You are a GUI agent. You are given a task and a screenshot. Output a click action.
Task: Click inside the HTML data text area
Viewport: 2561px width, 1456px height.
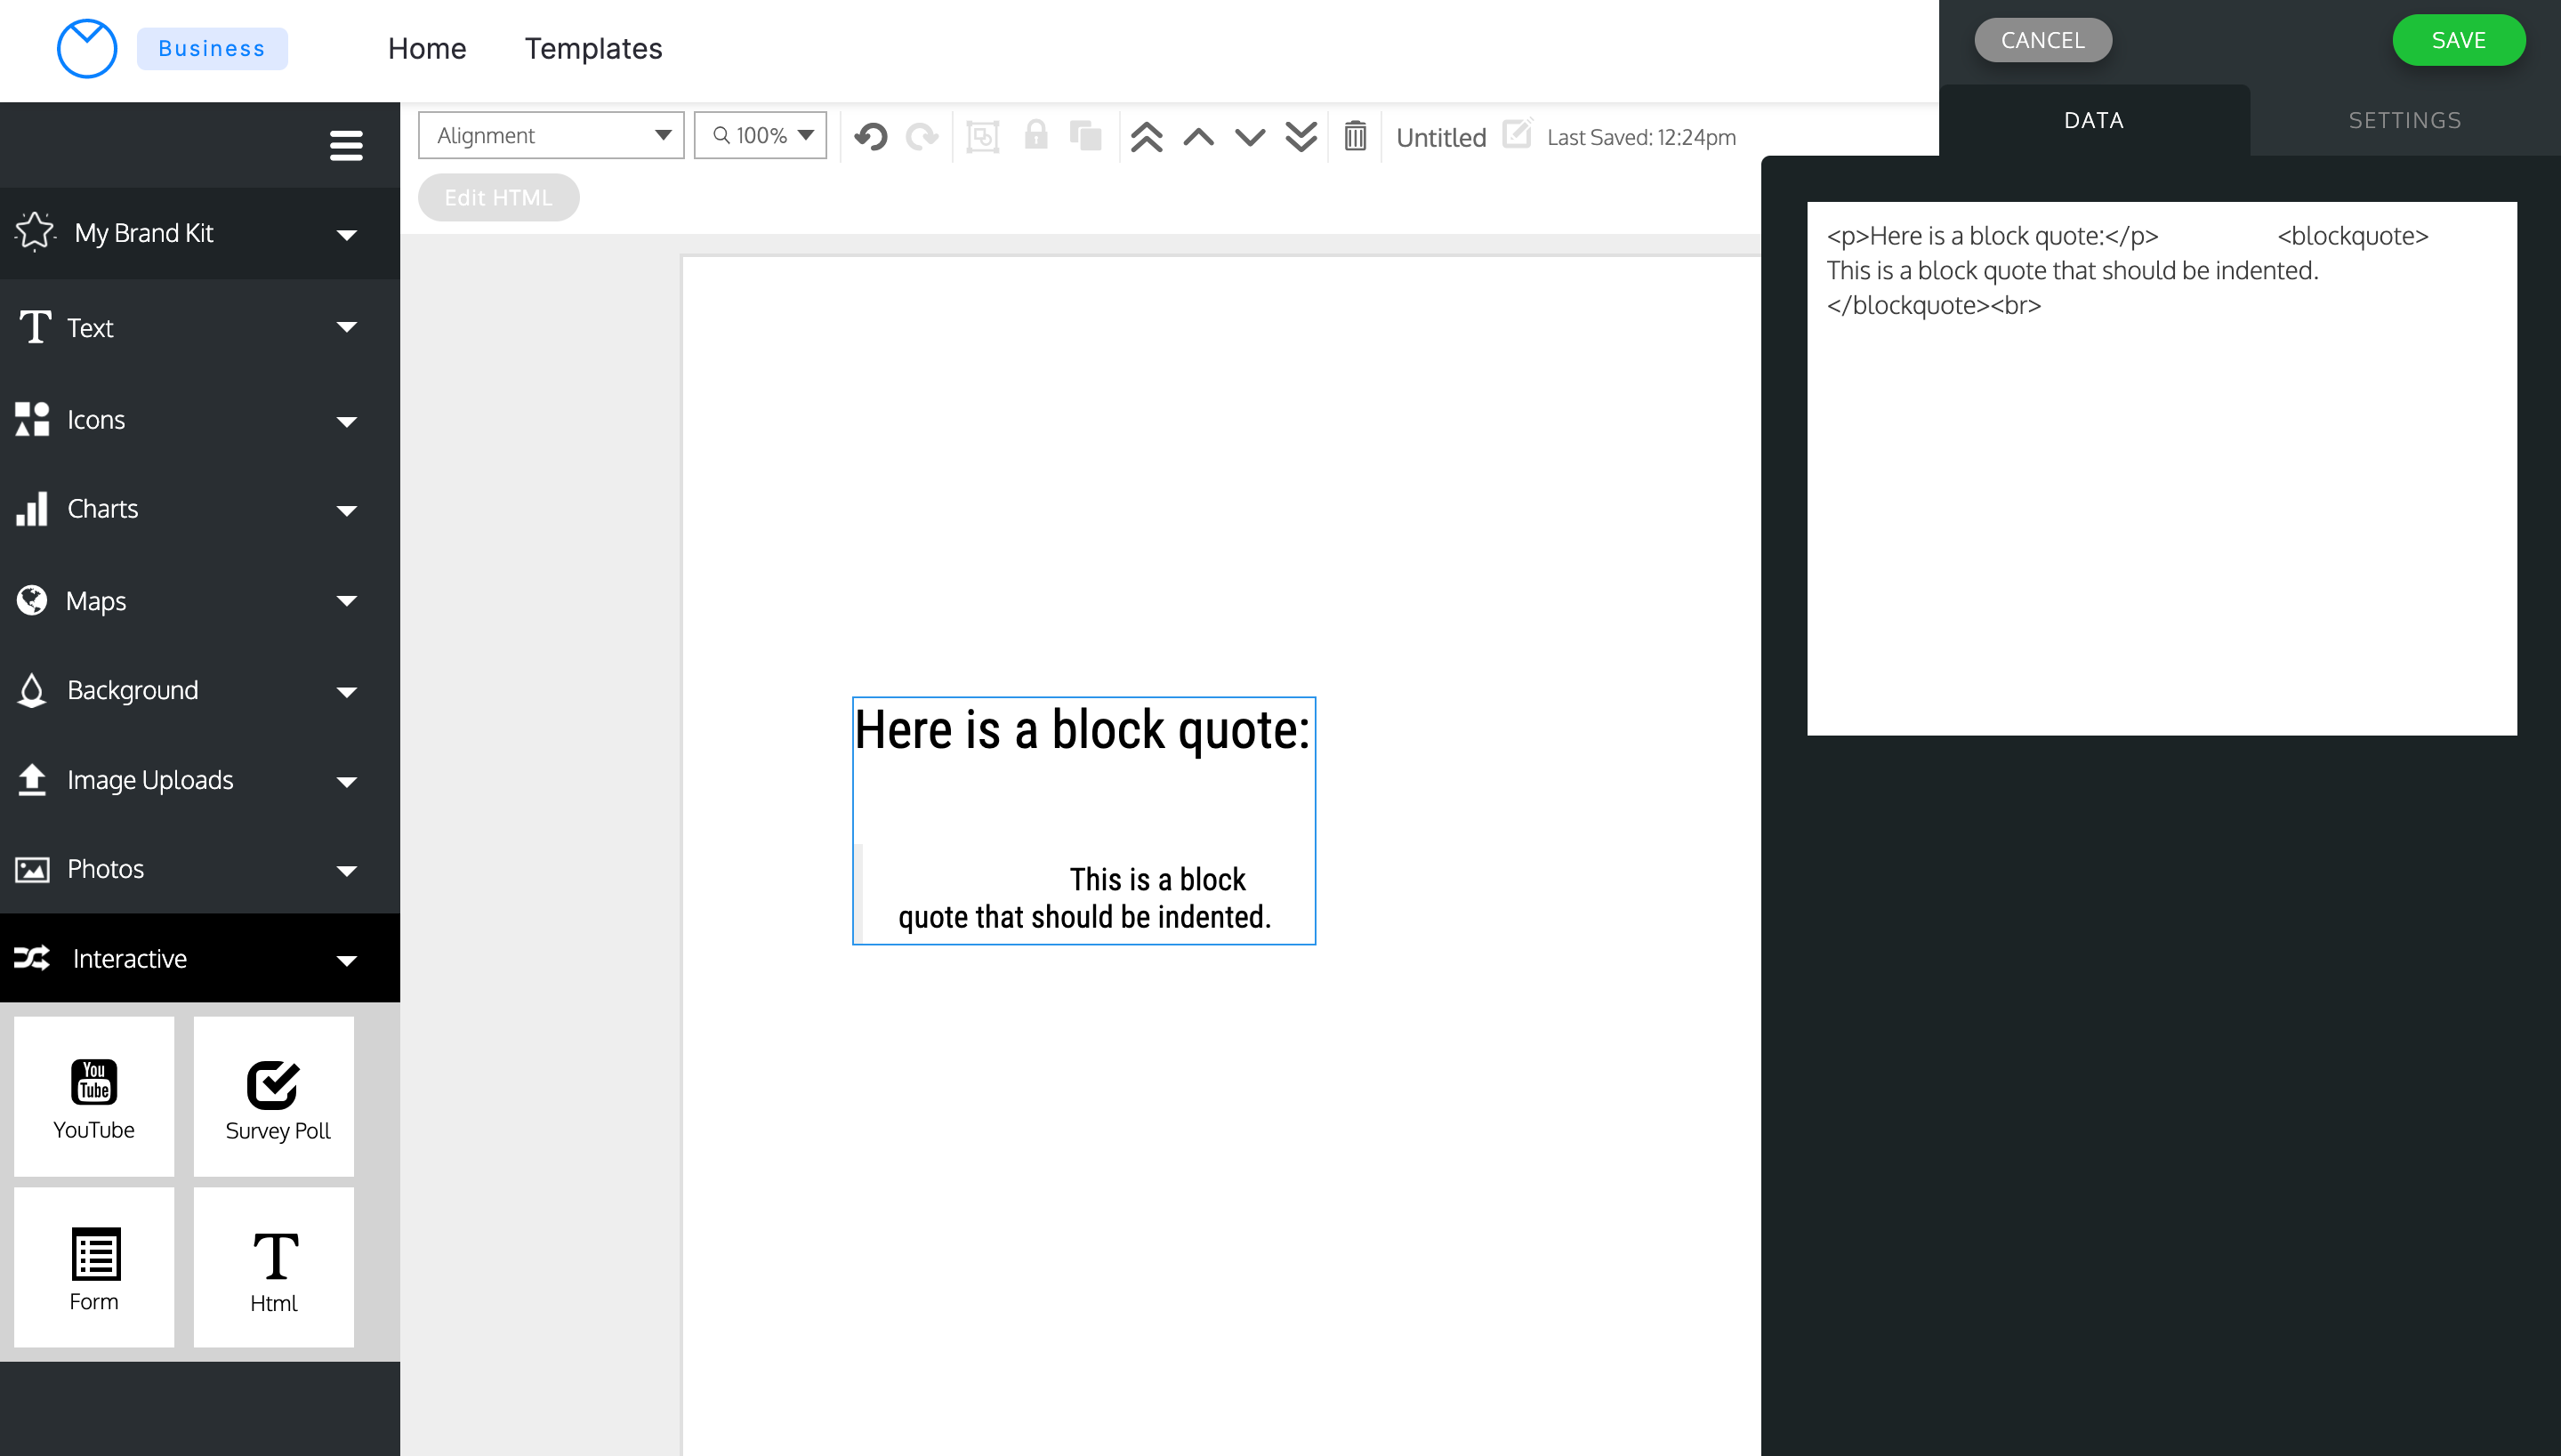(2161, 500)
